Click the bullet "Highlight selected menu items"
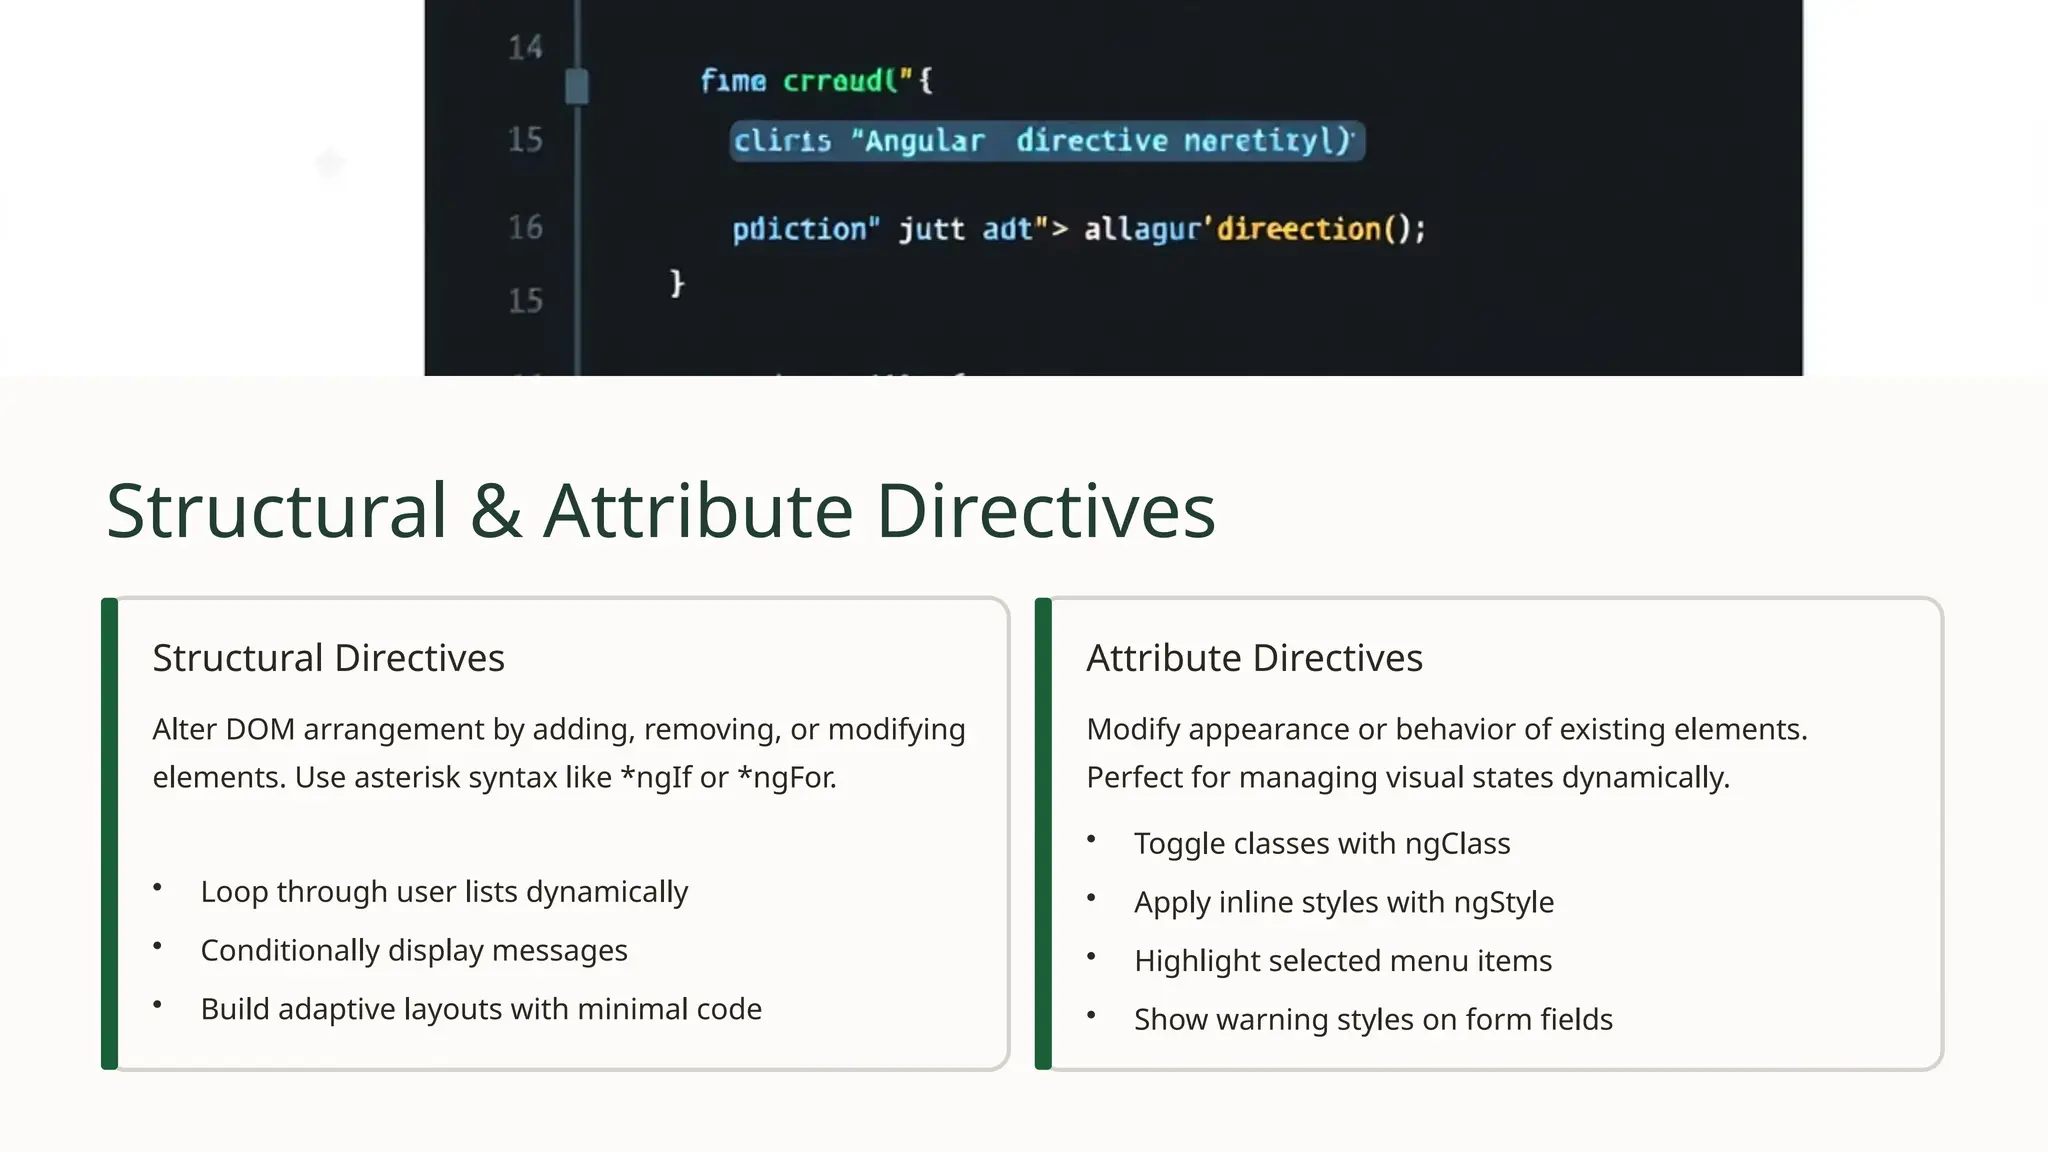Viewport: 2048px width, 1152px height. pyautogui.click(x=1343, y=961)
